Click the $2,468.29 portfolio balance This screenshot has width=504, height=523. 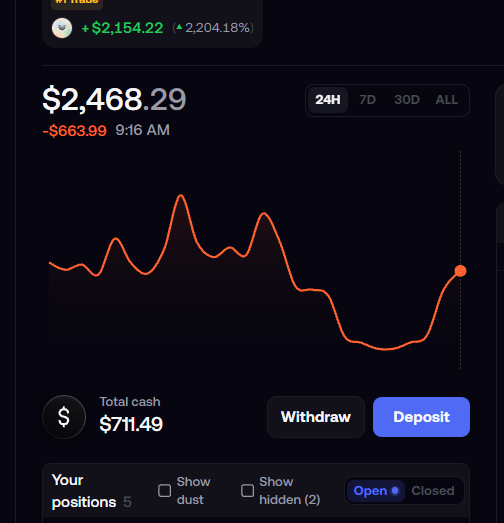[x=114, y=99]
